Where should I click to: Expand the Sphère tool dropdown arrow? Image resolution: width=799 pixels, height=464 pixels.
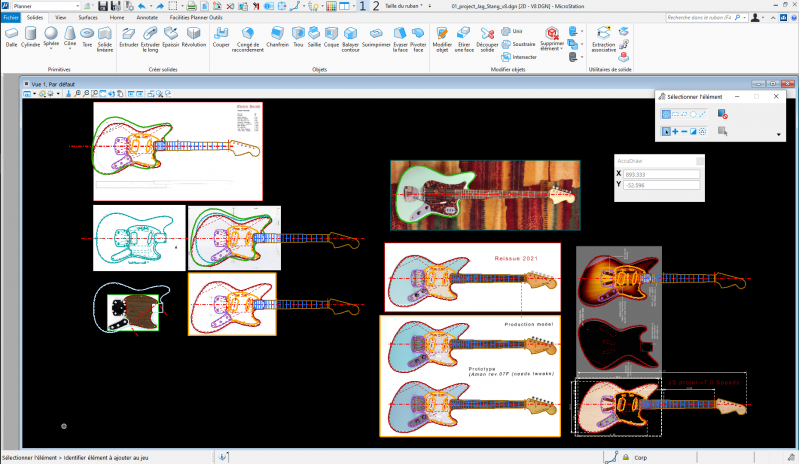pyautogui.click(x=50, y=50)
